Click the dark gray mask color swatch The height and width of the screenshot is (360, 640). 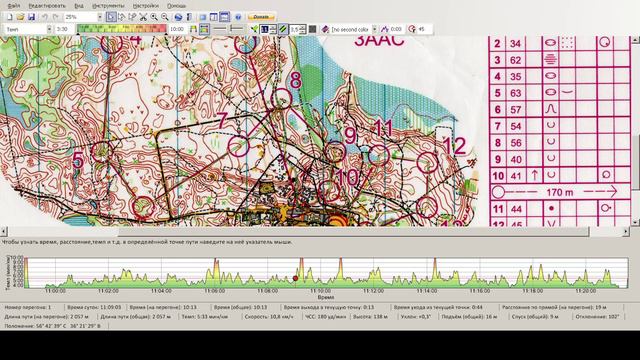(313, 29)
